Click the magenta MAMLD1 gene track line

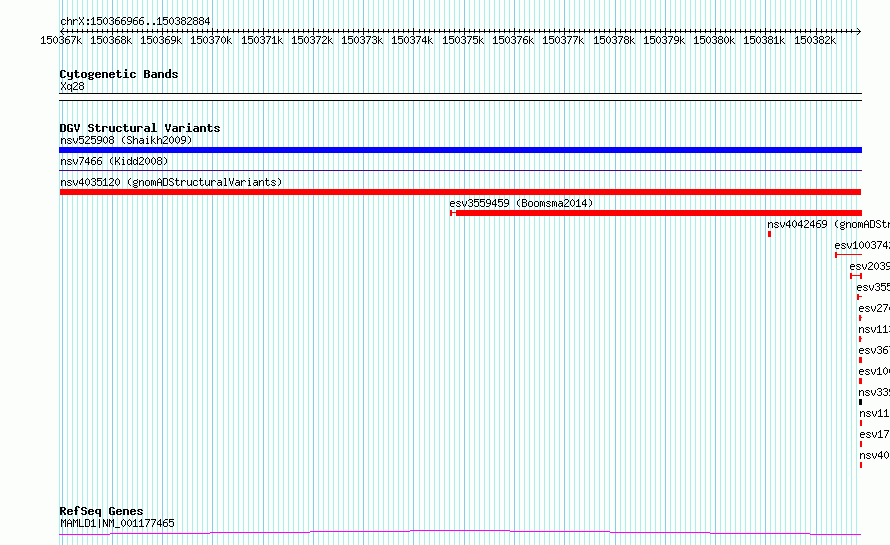460,533
